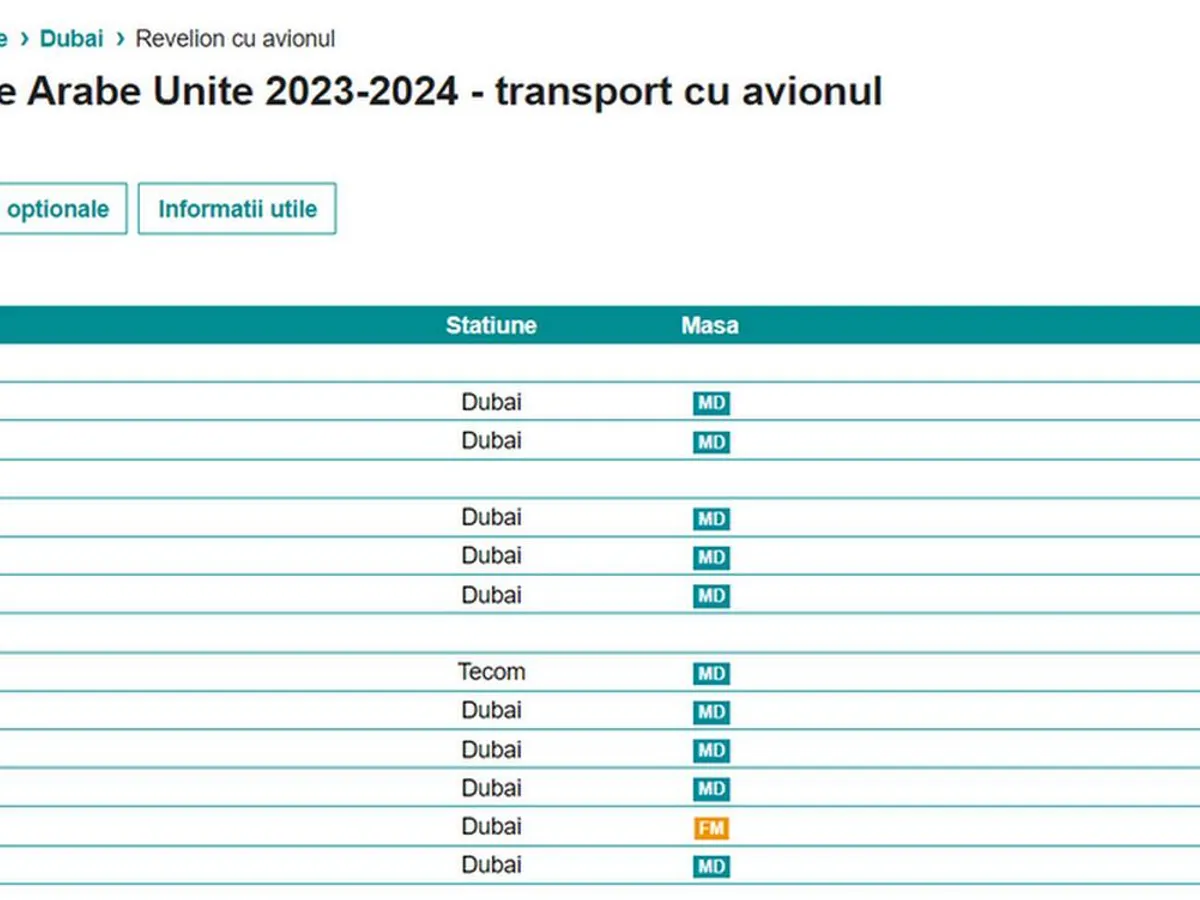
Task: Click the Masa column header
Action: click(x=710, y=325)
